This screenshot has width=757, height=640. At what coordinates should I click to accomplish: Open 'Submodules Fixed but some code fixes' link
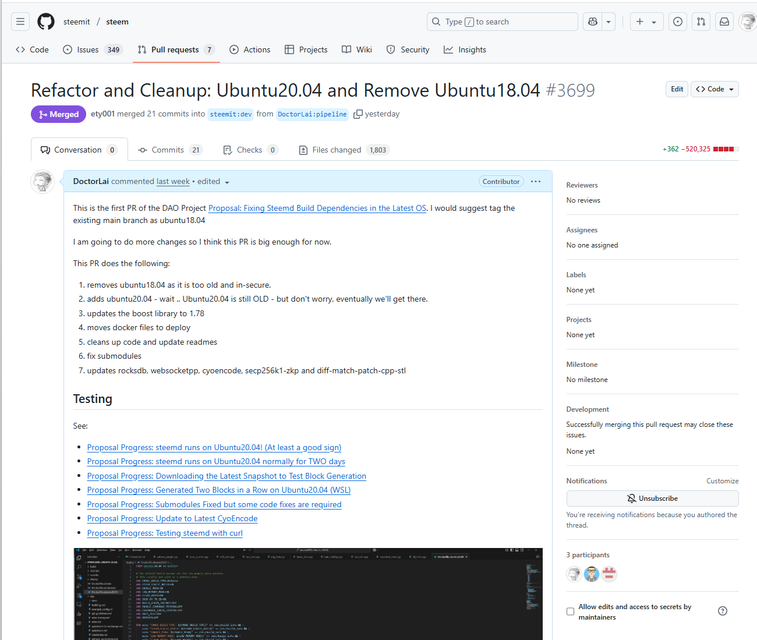click(x=214, y=504)
